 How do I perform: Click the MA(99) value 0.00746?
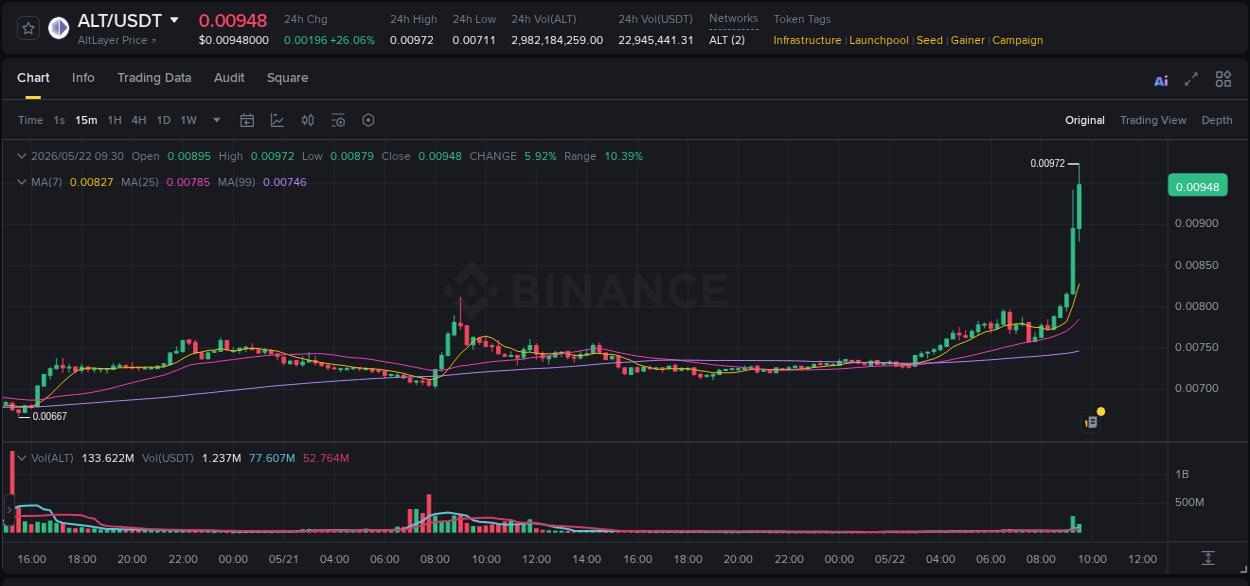(284, 182)
